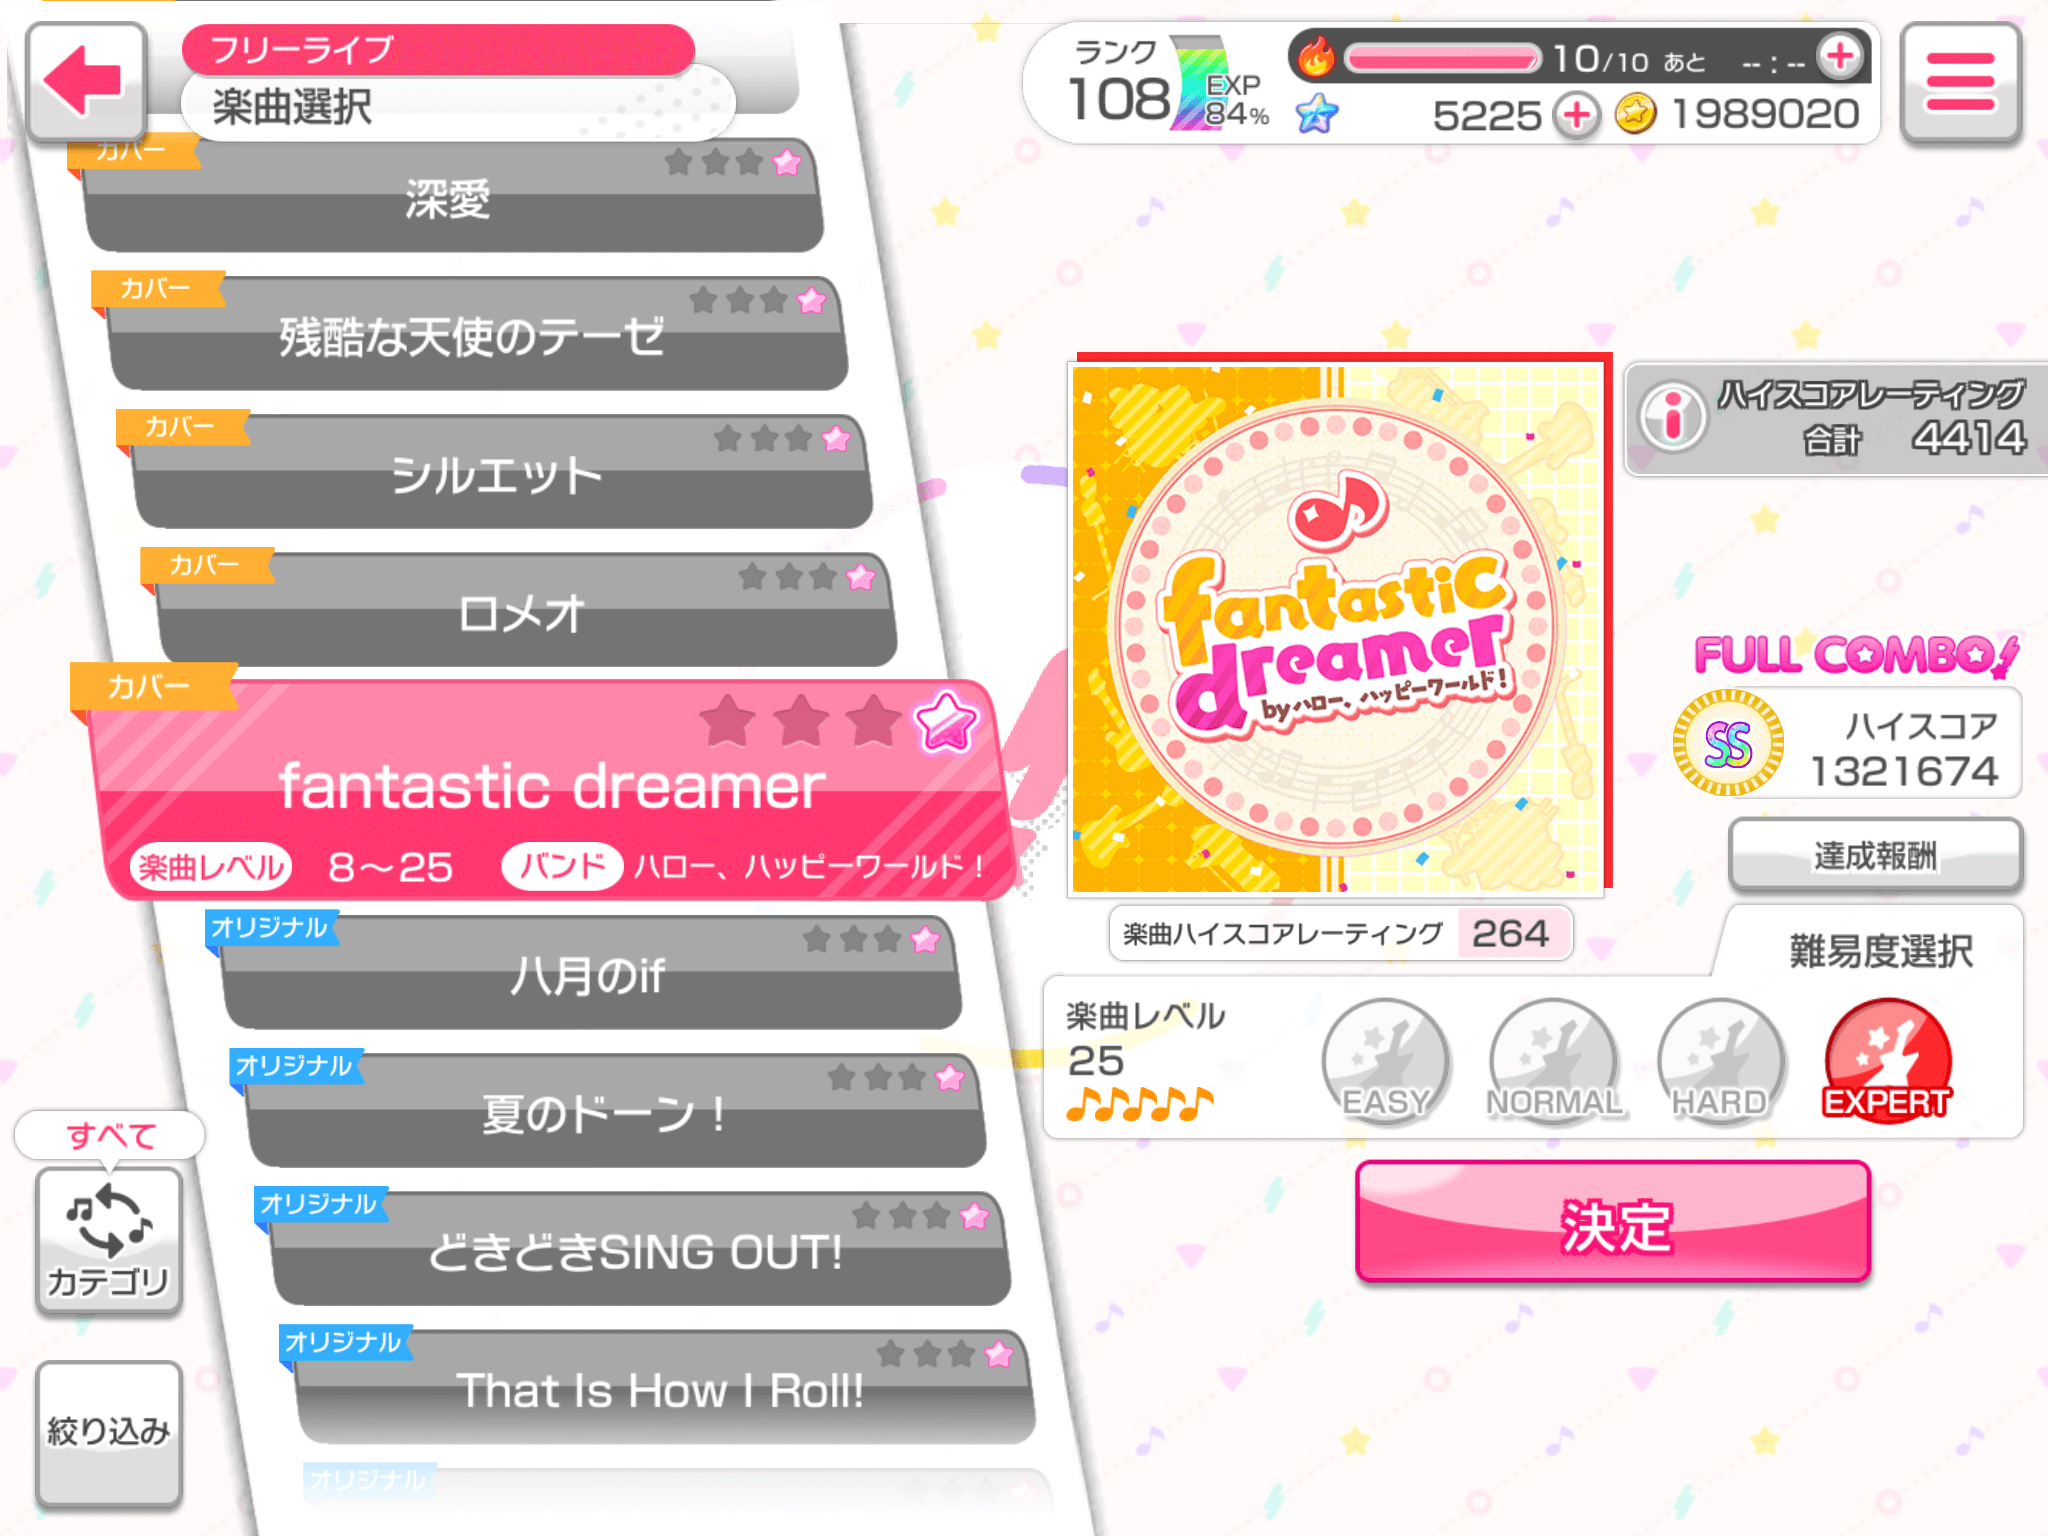Choose the song 残酷な天使のテーゼ
This screenshot has height=1536, width=2048.
pyautogui.click(x=474, y=333)
